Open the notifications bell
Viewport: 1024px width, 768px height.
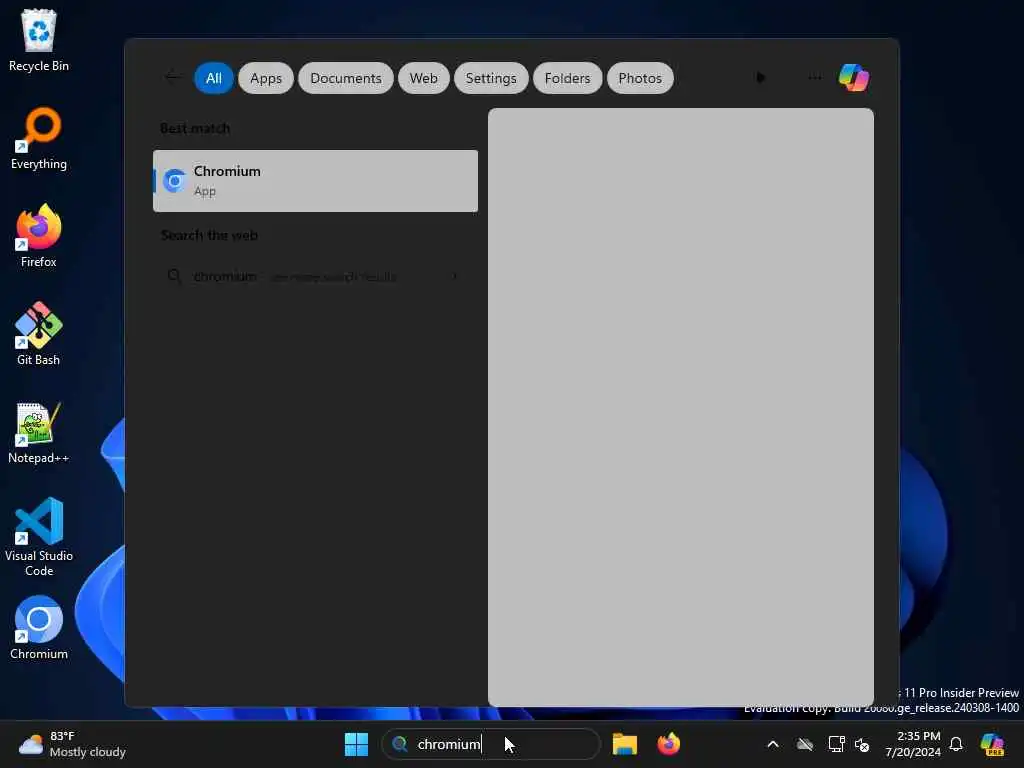(x=956, y=744)
